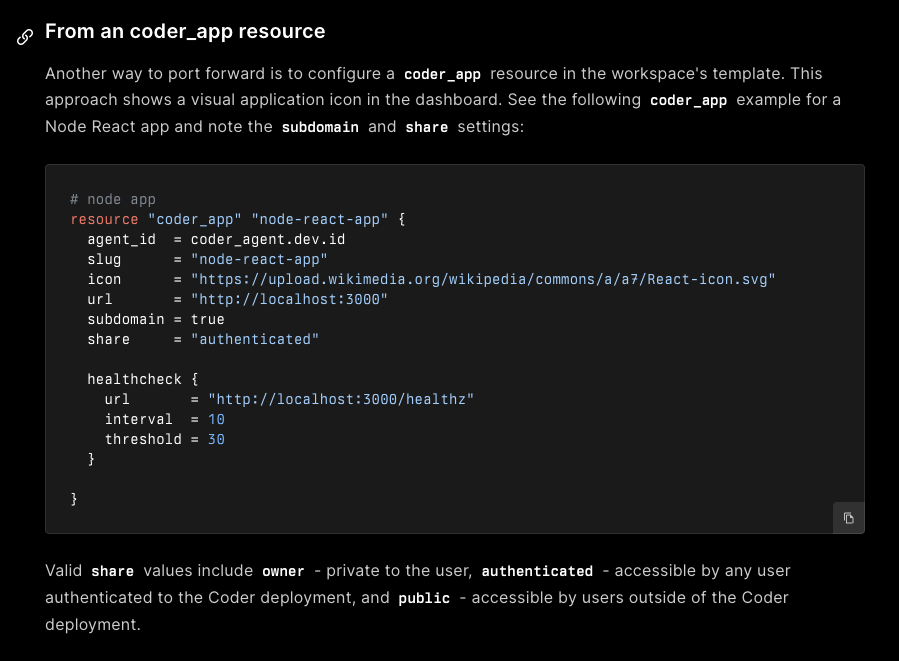Image resolution: width=899 pixels, height=661 pixels.
Task: Click the "authenticated" string in the code block
Action: pos(255,339)
